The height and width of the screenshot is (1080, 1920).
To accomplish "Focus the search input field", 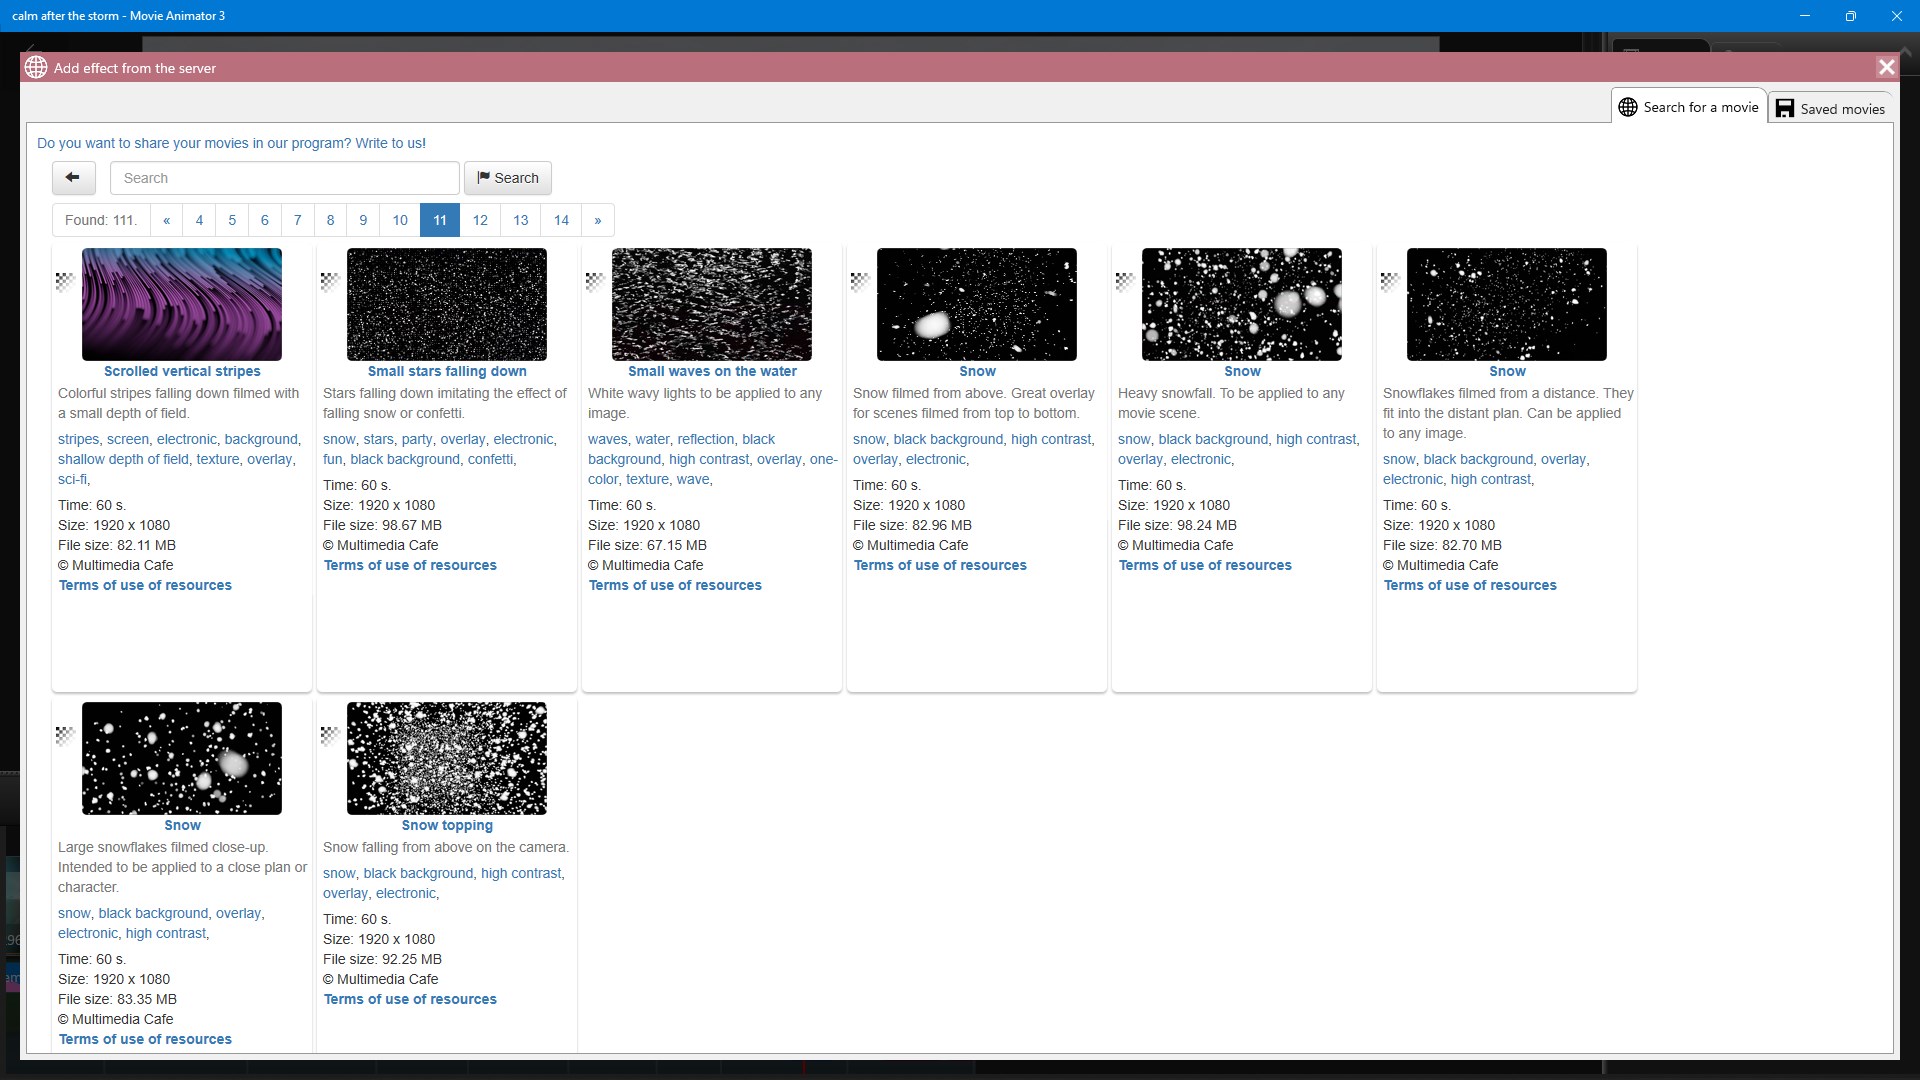I will [x=284, y=177].
